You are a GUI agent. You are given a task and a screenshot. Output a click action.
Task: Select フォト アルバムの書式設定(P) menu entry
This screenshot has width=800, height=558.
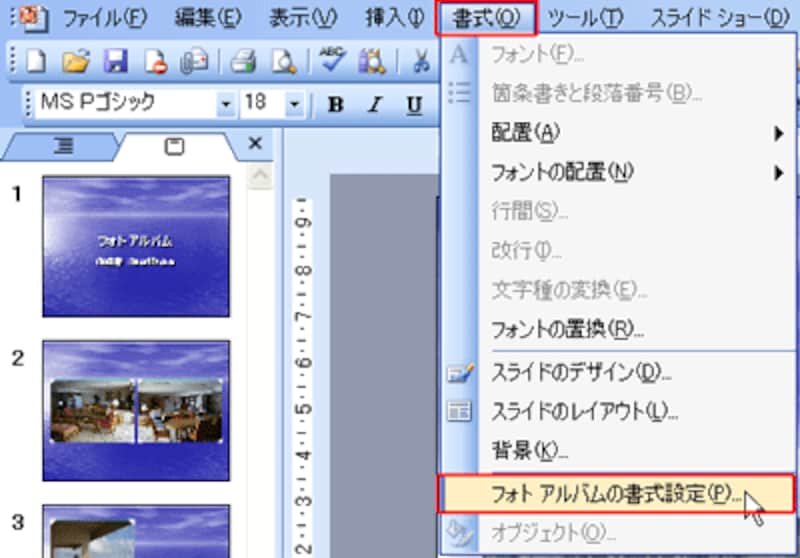click(615, 494)
